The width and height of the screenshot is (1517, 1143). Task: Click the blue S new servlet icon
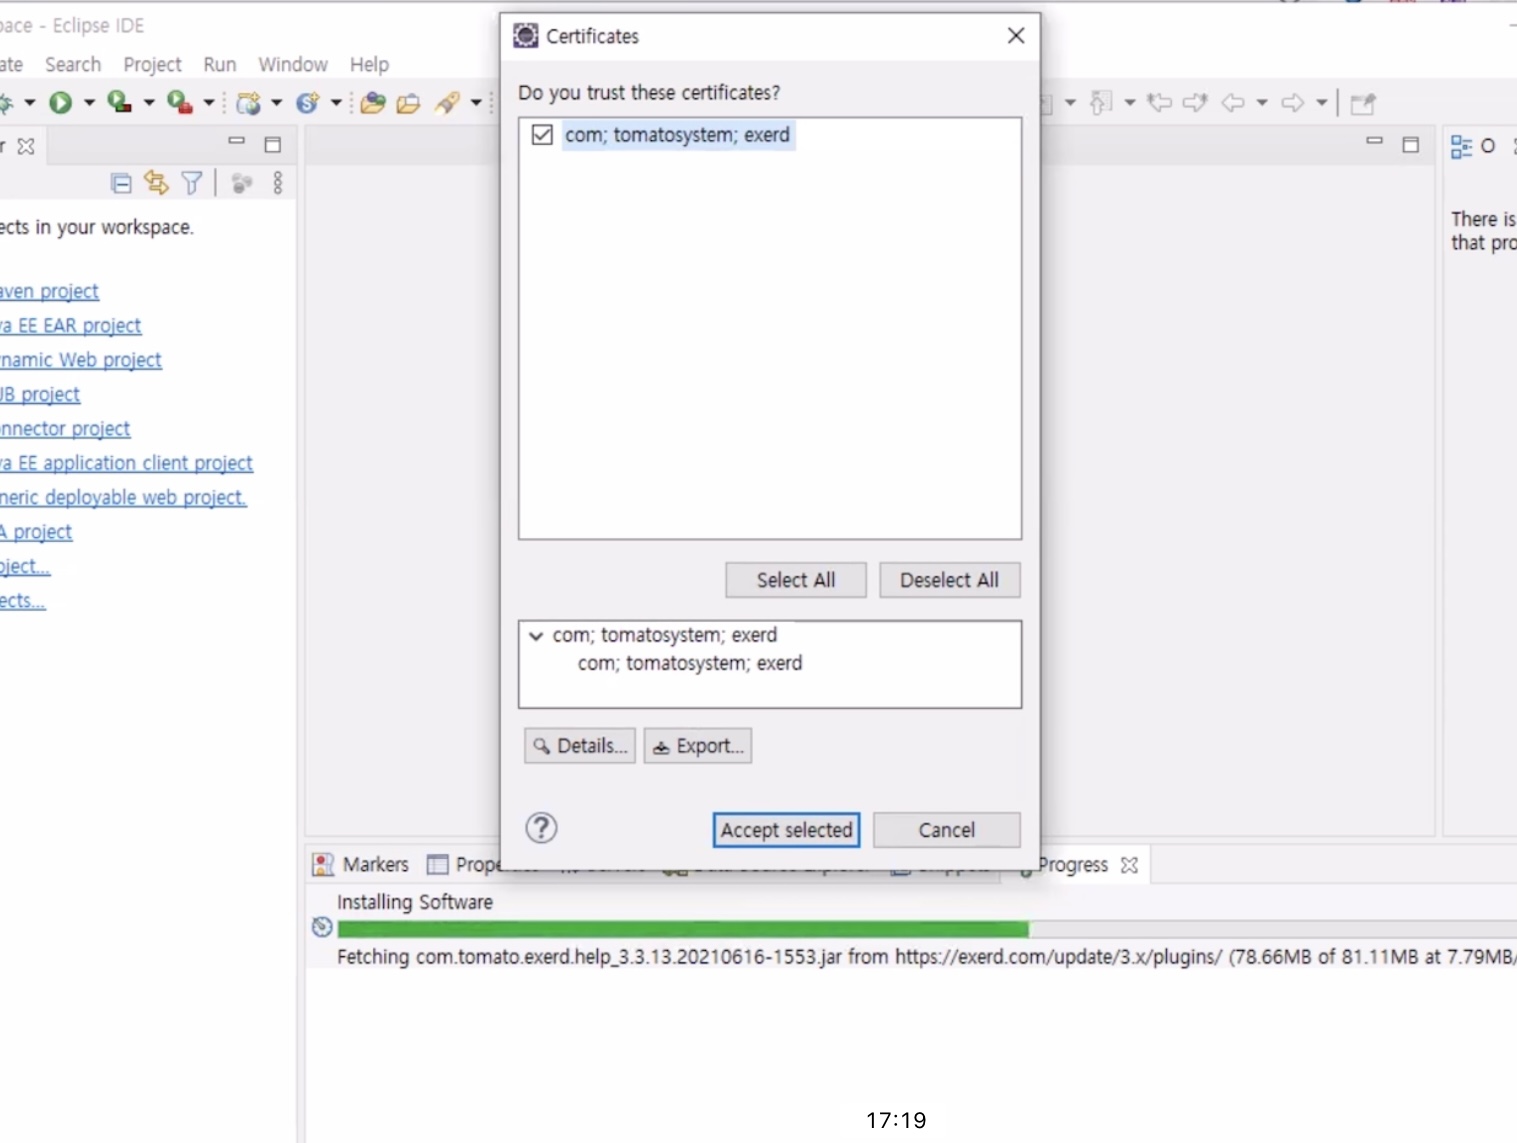click(x=307, y=102)
